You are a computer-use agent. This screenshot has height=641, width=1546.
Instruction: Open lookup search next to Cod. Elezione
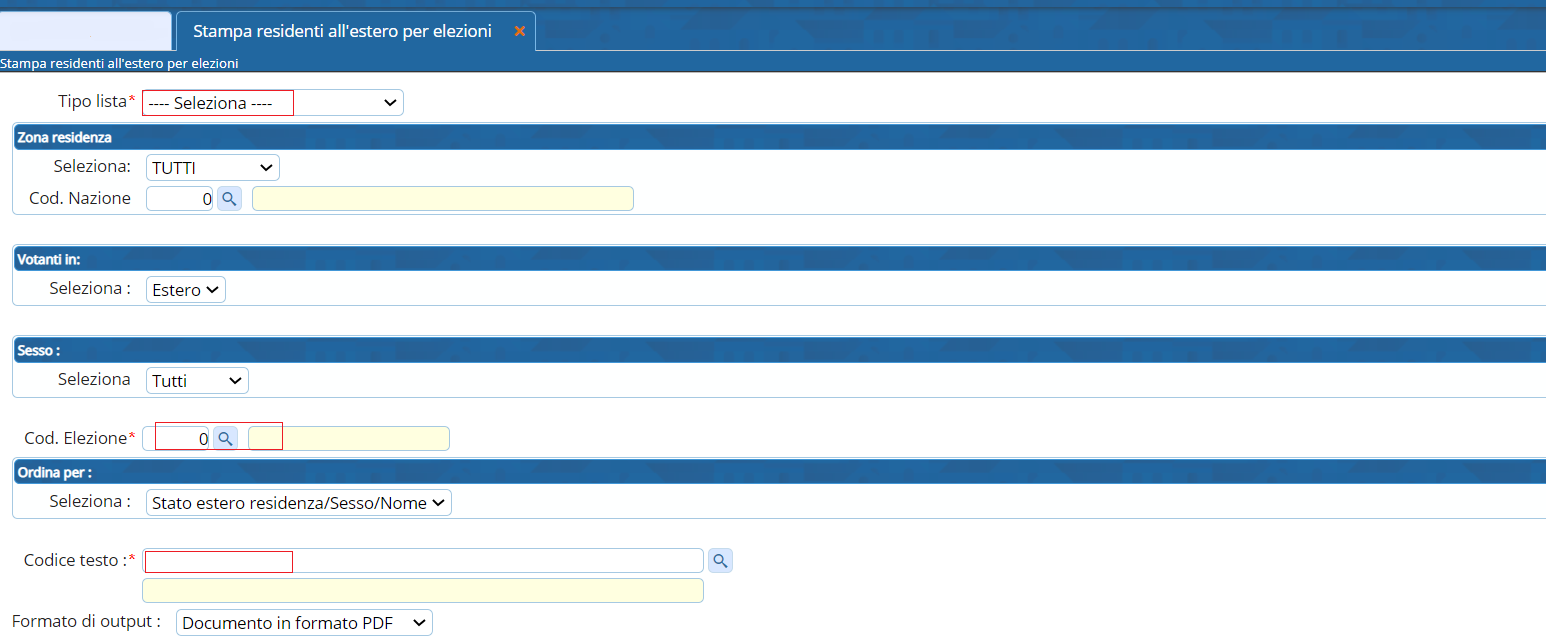coord(226,438)
